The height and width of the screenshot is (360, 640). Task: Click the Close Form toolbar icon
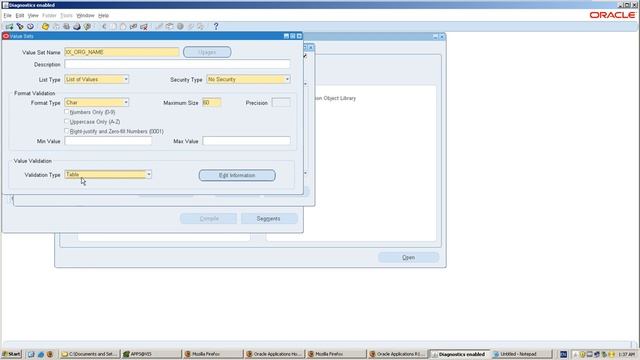[x=87, y=27]
